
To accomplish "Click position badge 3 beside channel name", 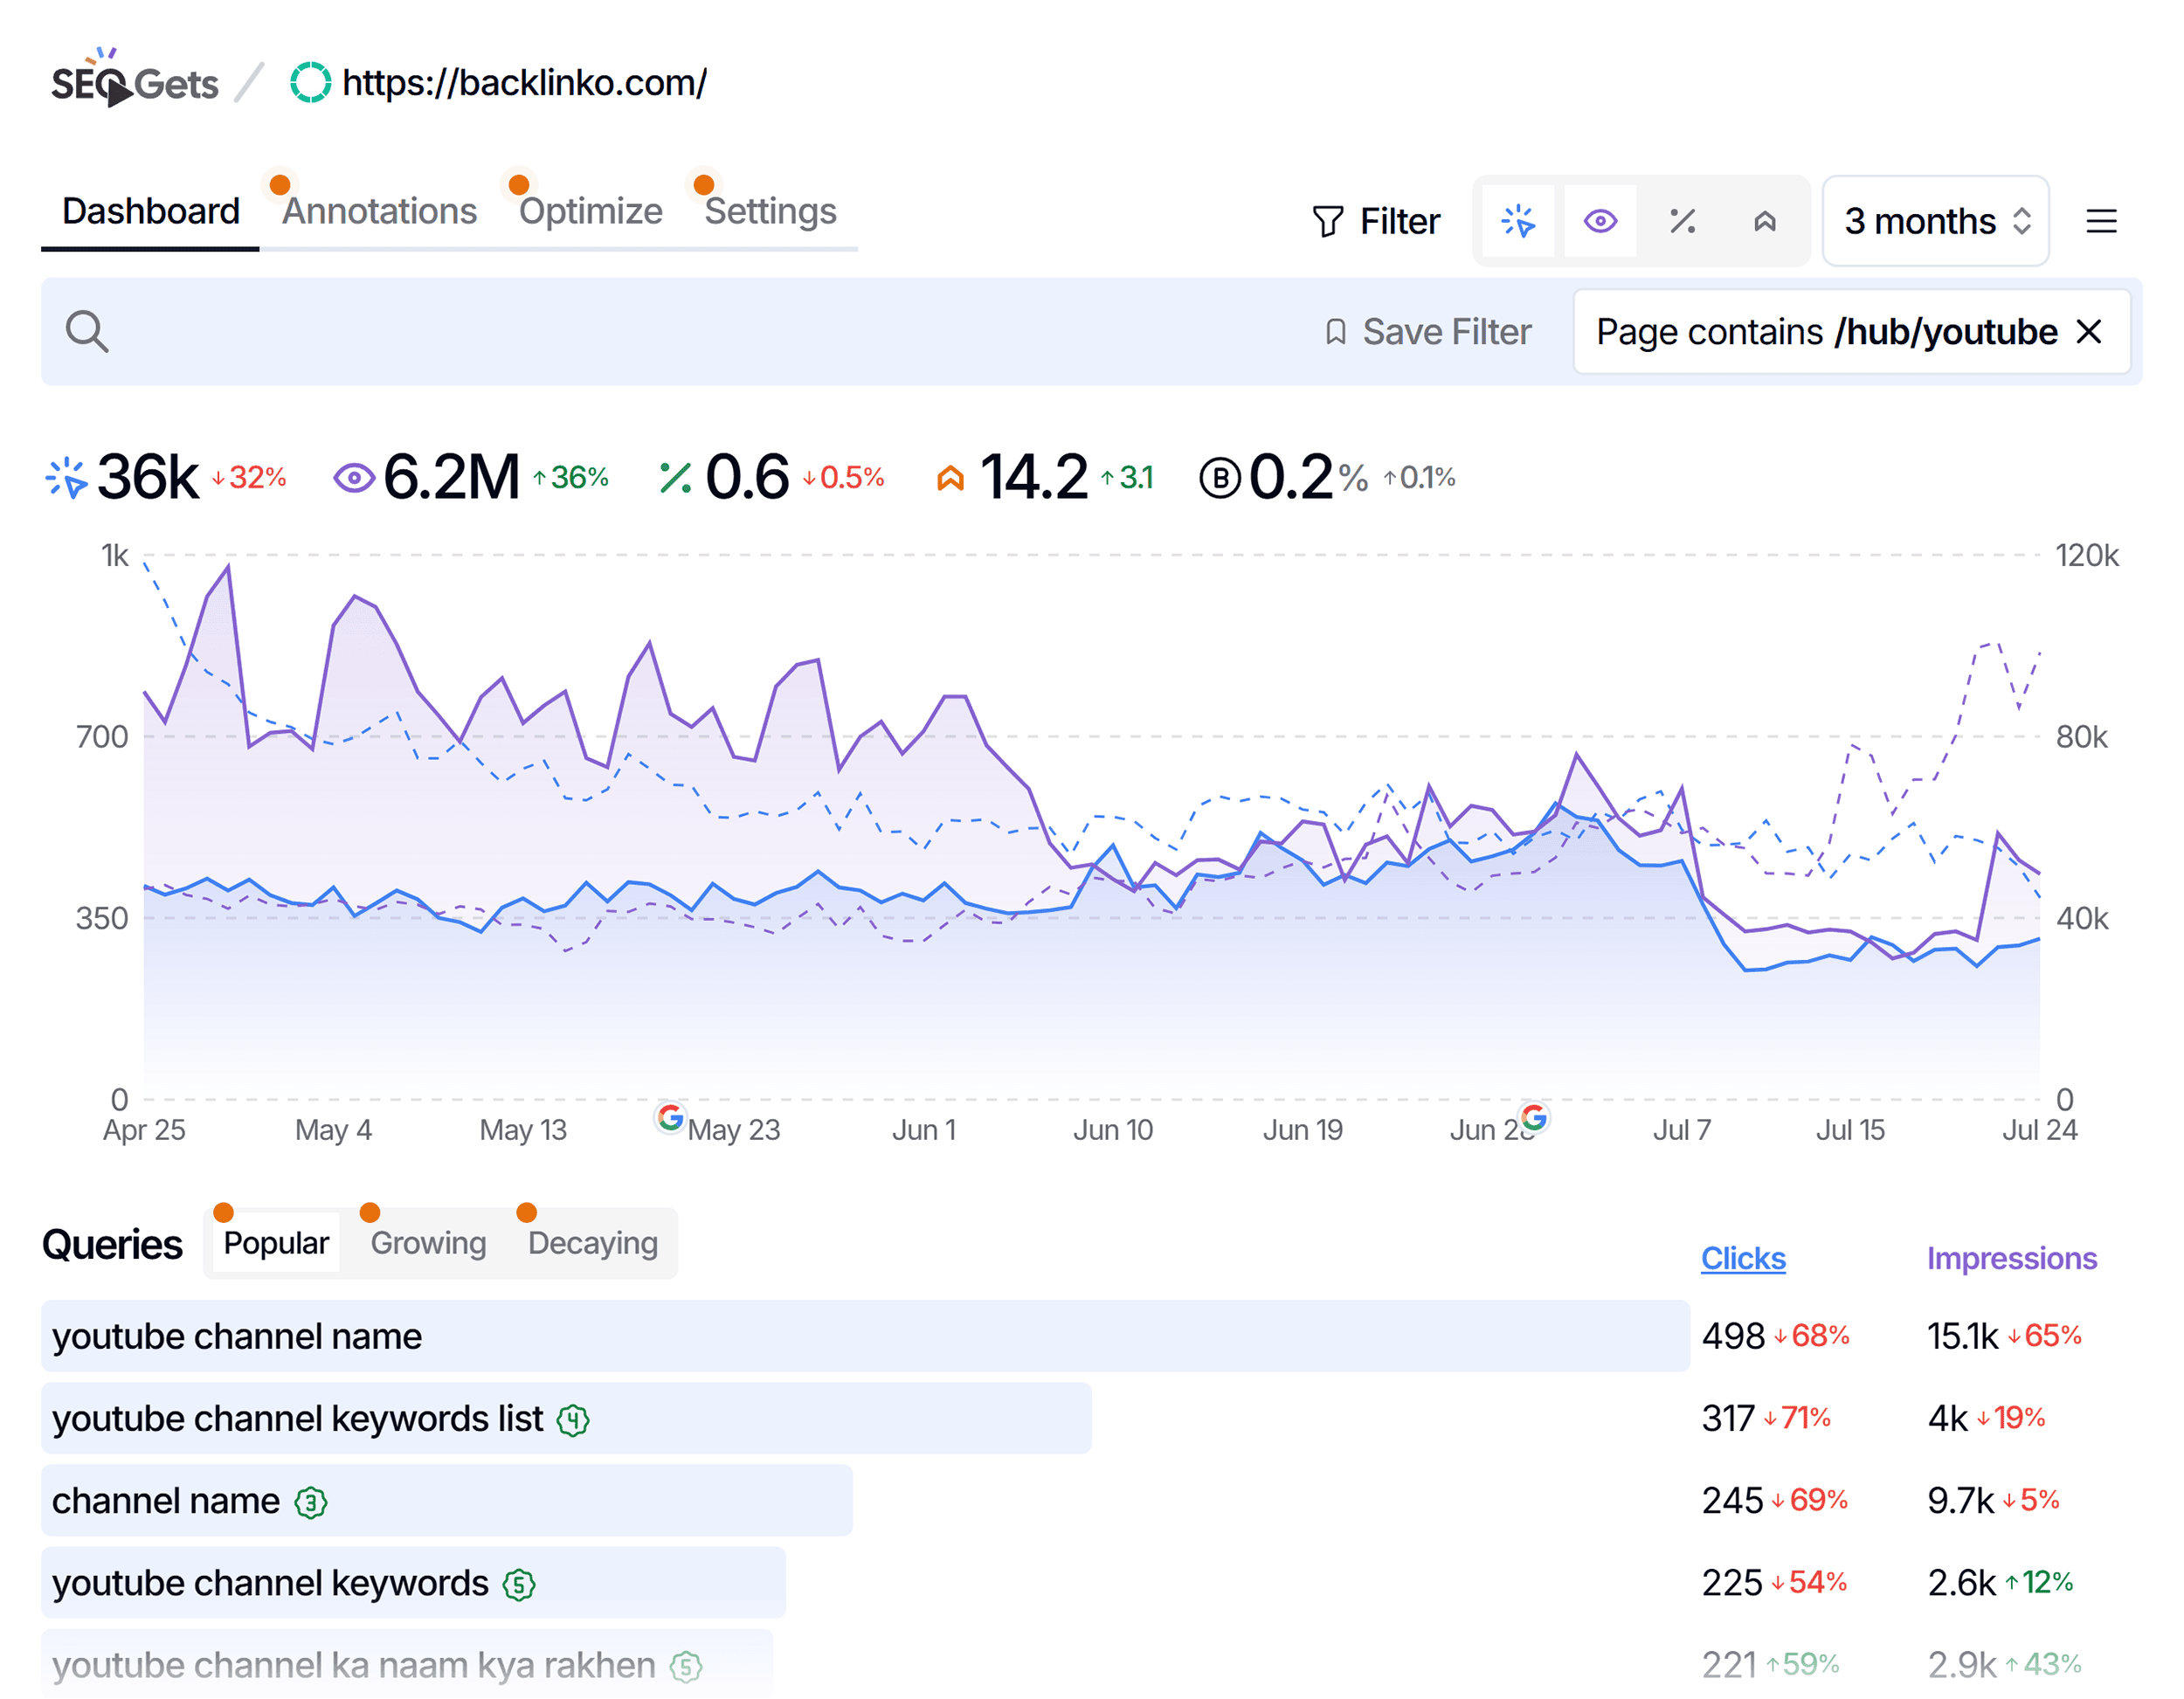I will (x=311, y=1502).
